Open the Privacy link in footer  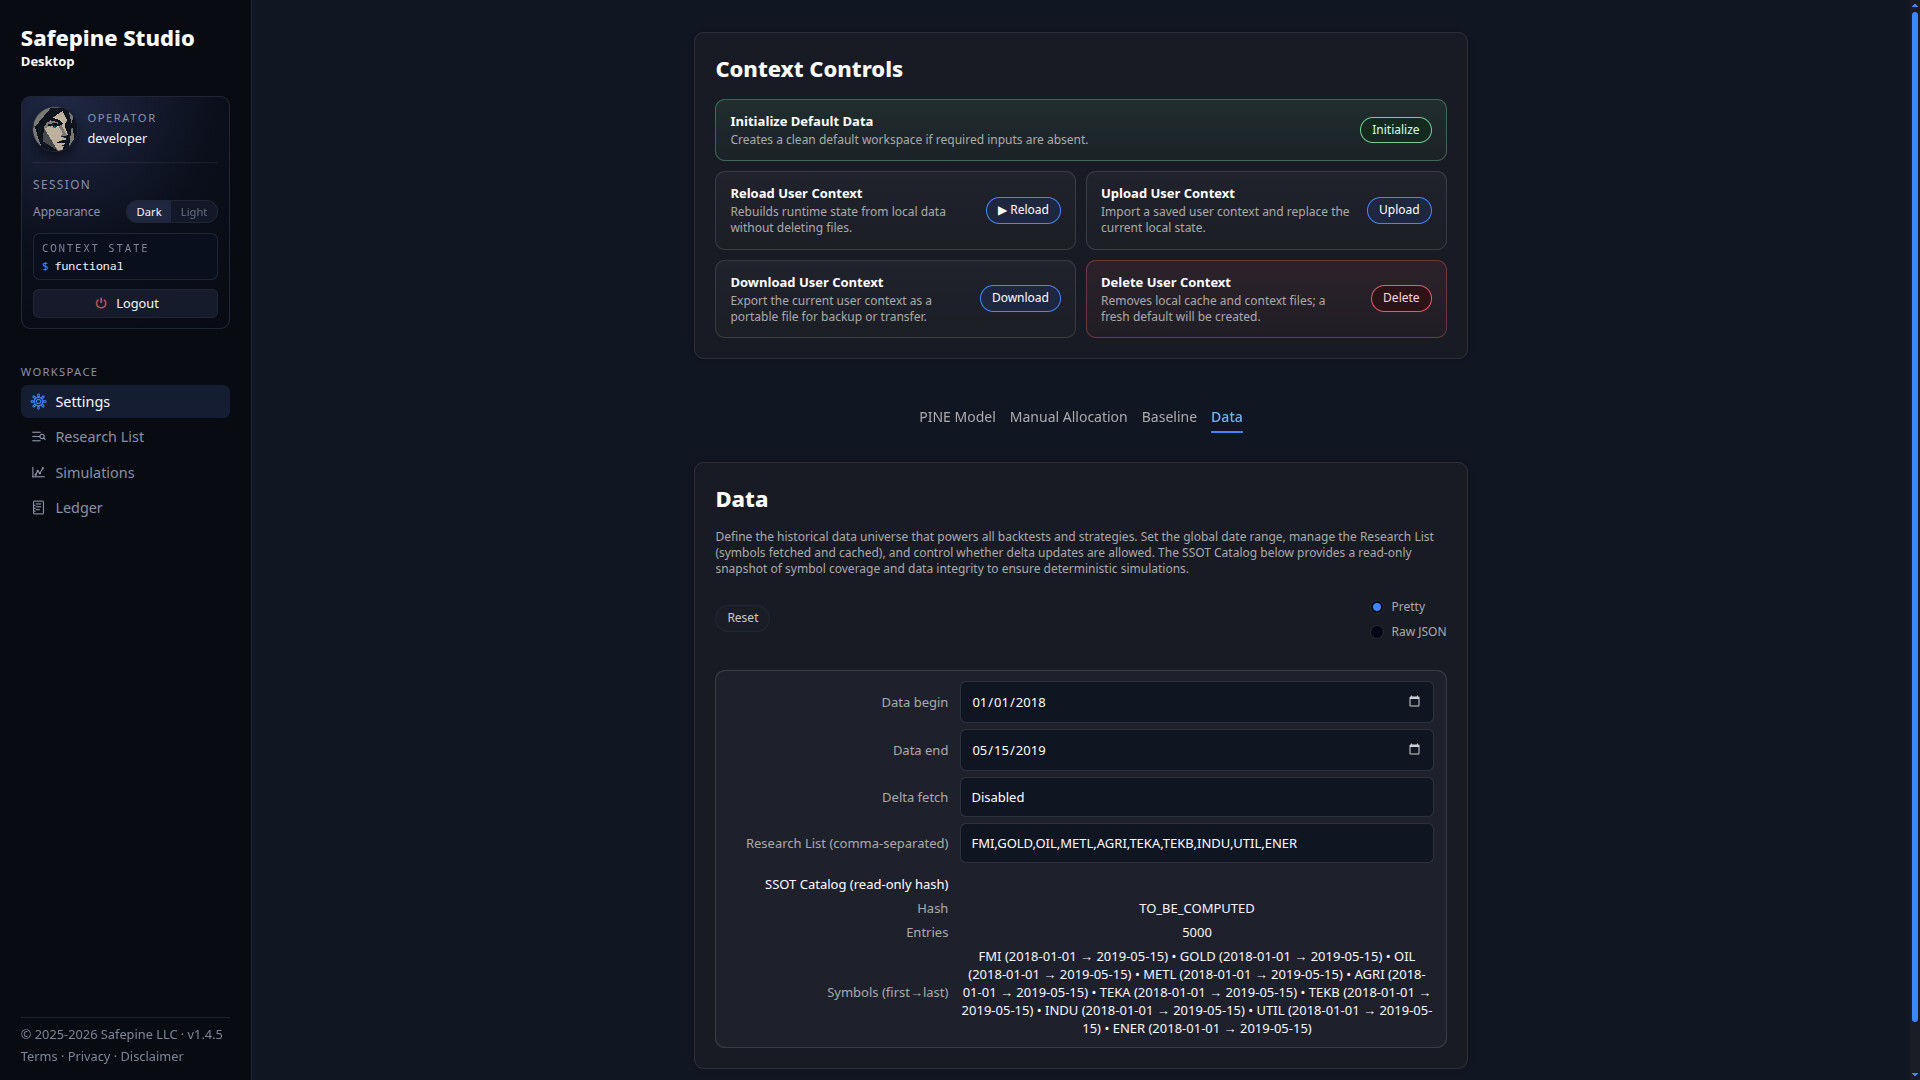[x=89, y=1056]
